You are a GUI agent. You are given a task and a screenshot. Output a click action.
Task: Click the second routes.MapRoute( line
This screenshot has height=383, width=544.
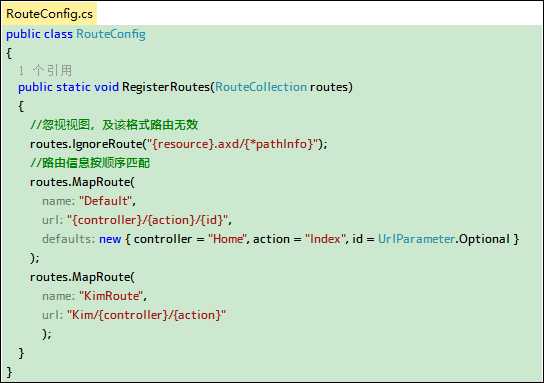(82, 277)
